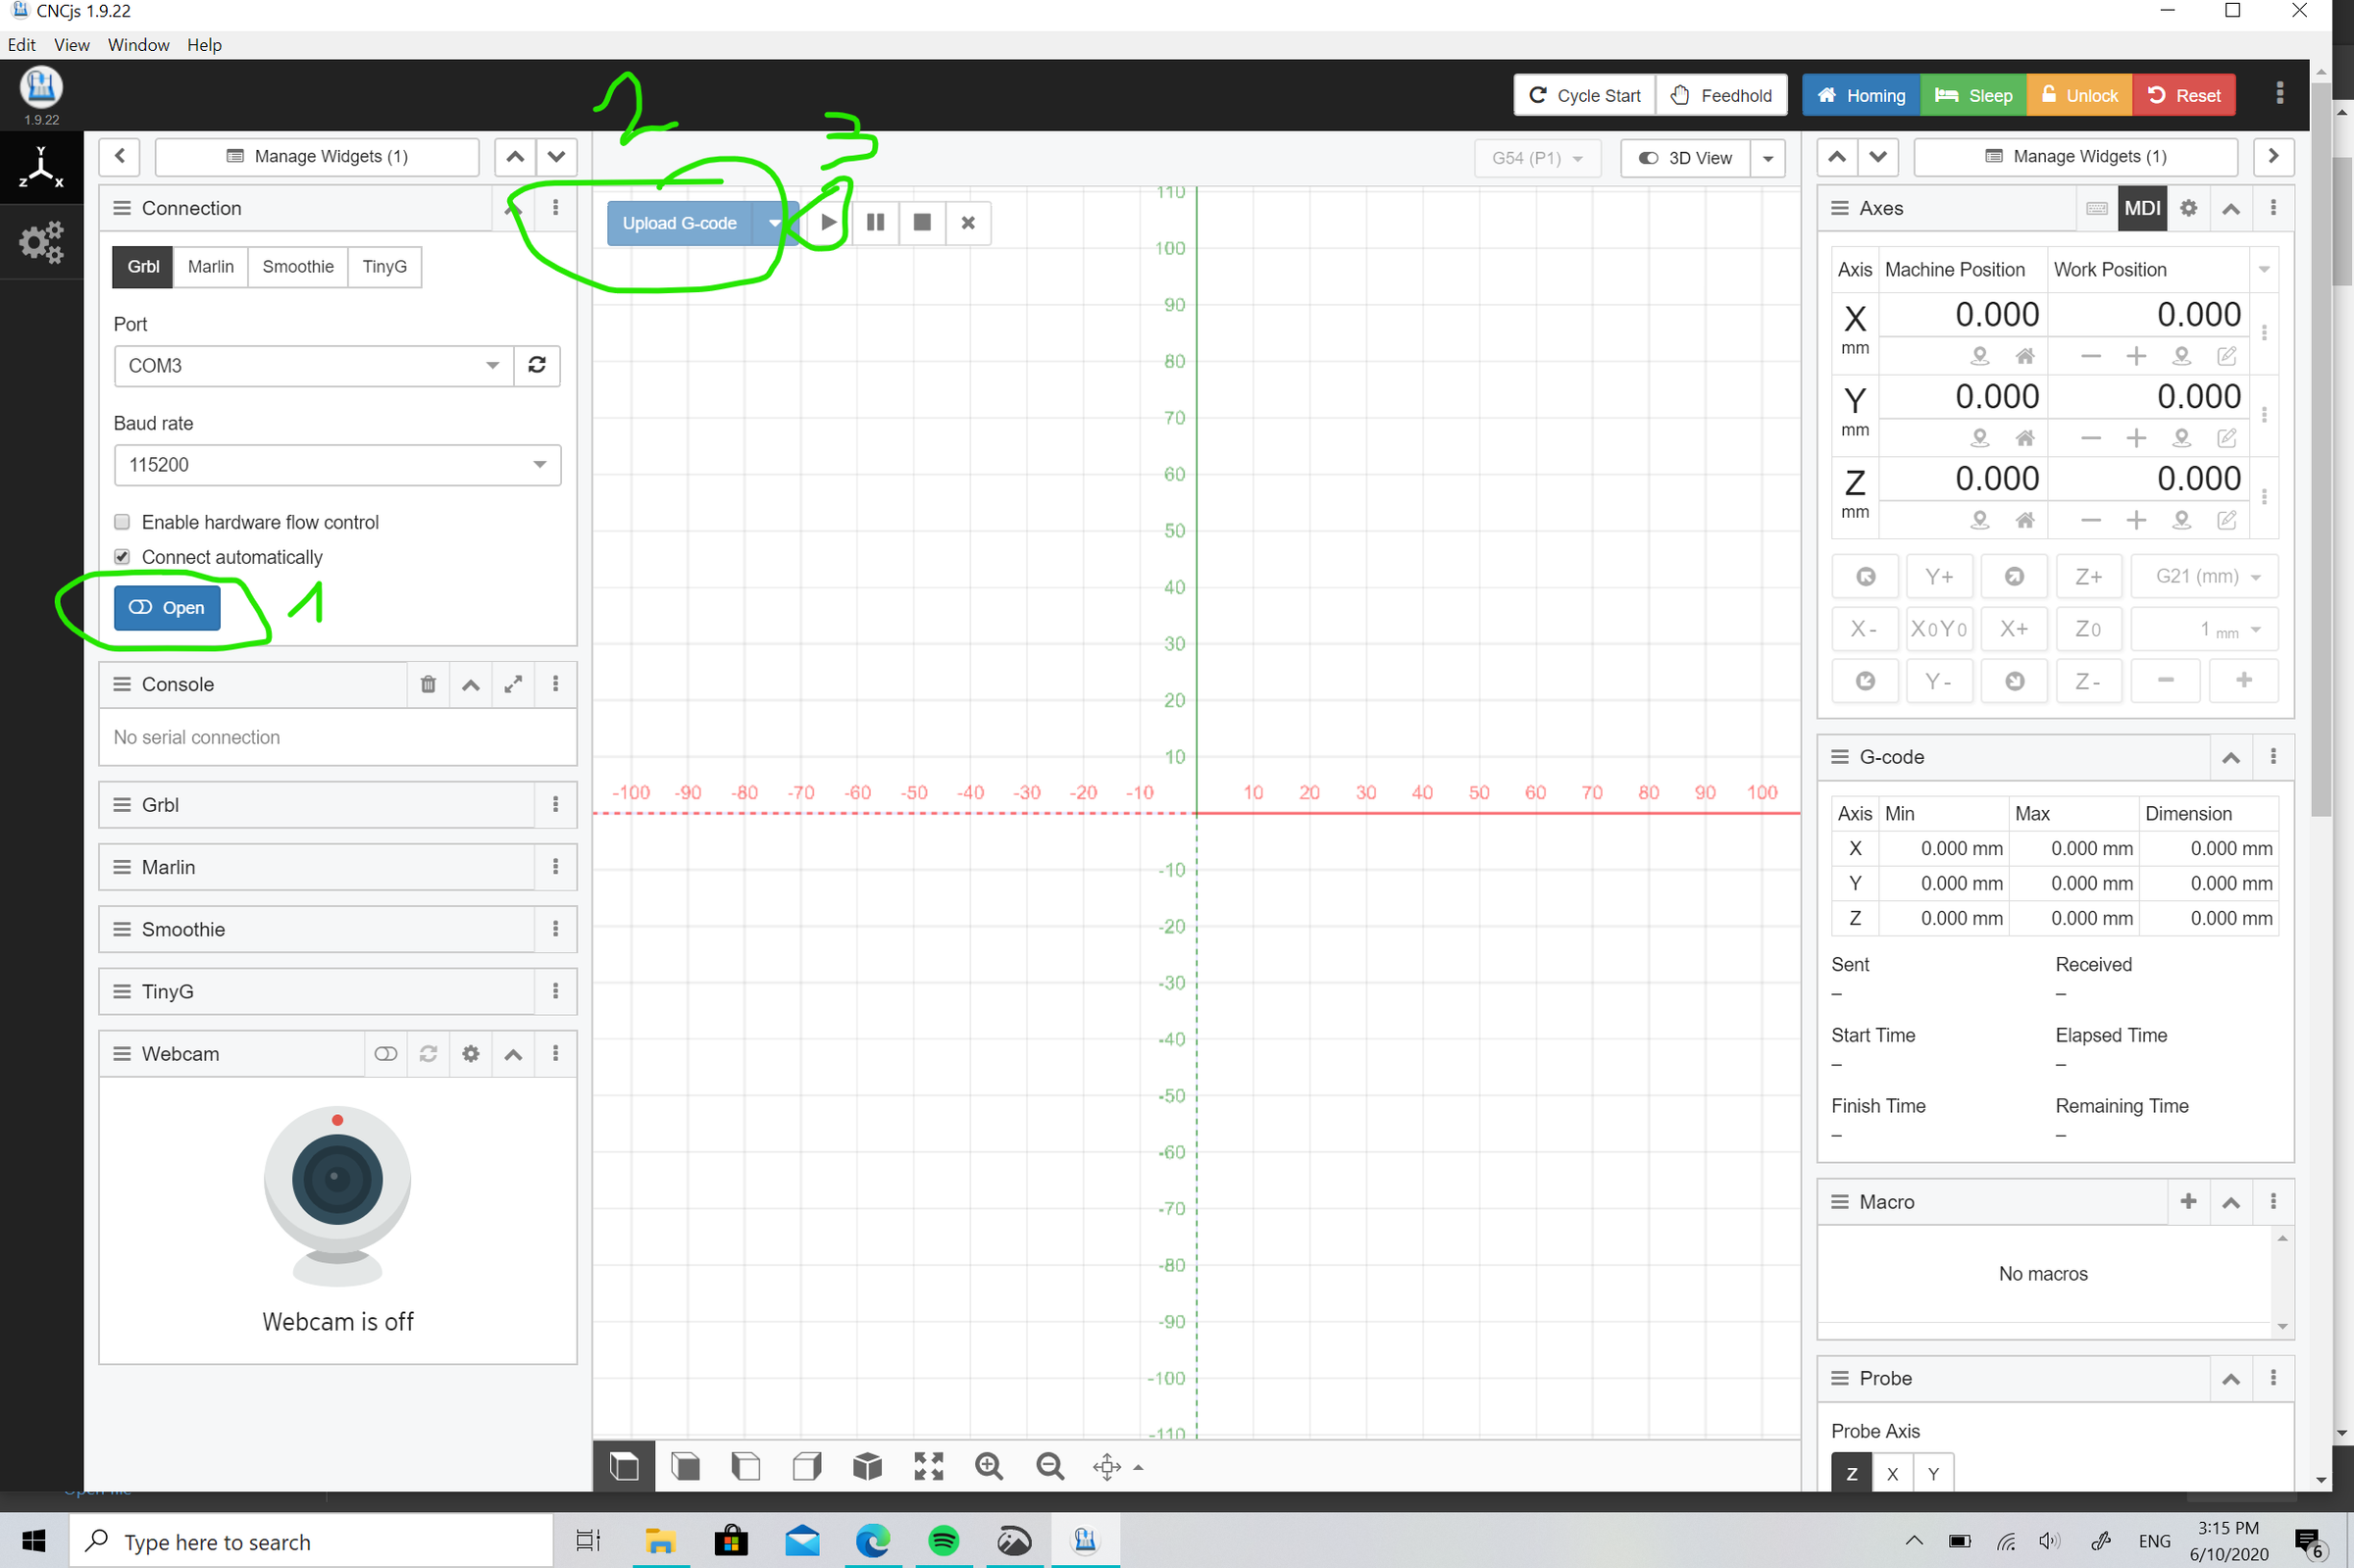Click the refresh ports icon
Viewport: 2354px width, 1568px height.
(536, 365)
